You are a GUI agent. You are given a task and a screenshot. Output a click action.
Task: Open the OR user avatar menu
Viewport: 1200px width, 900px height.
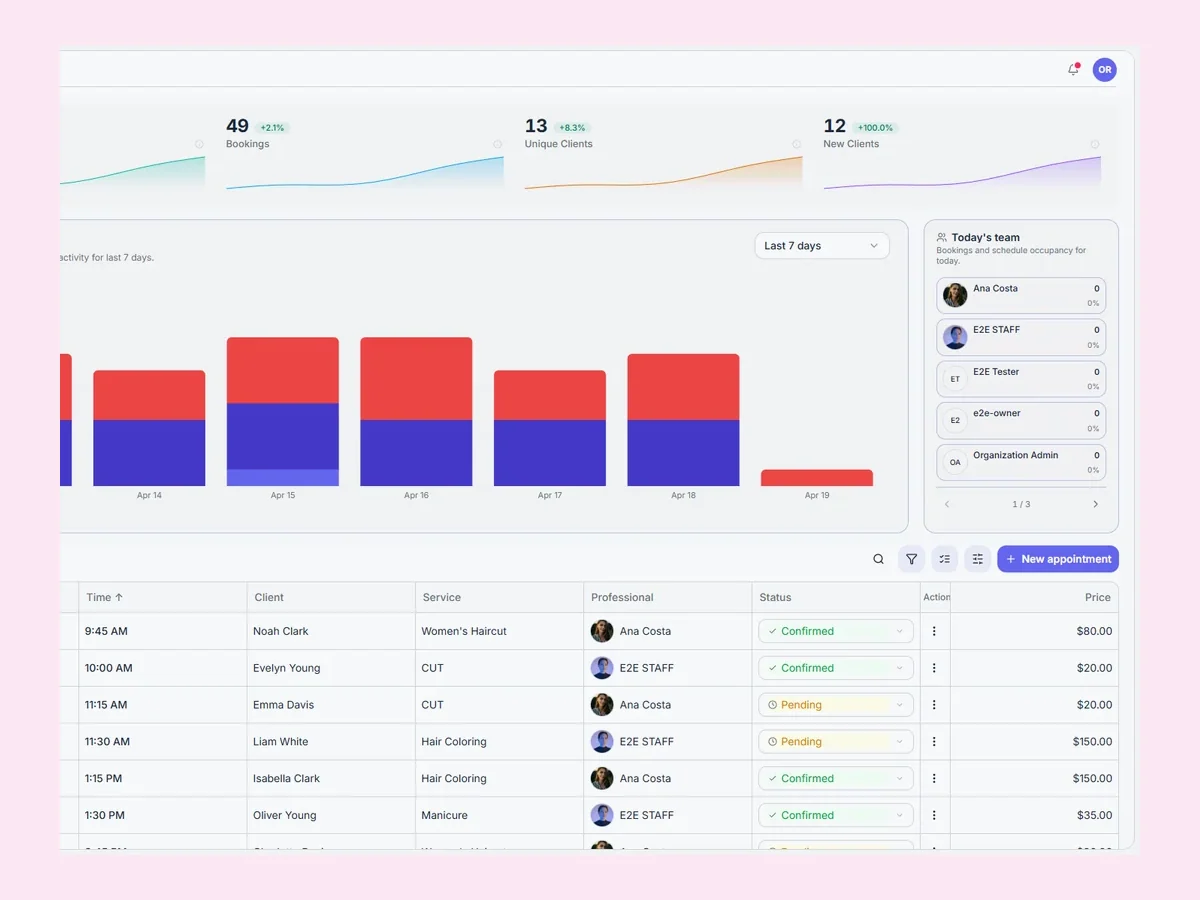coord(1104,69)
